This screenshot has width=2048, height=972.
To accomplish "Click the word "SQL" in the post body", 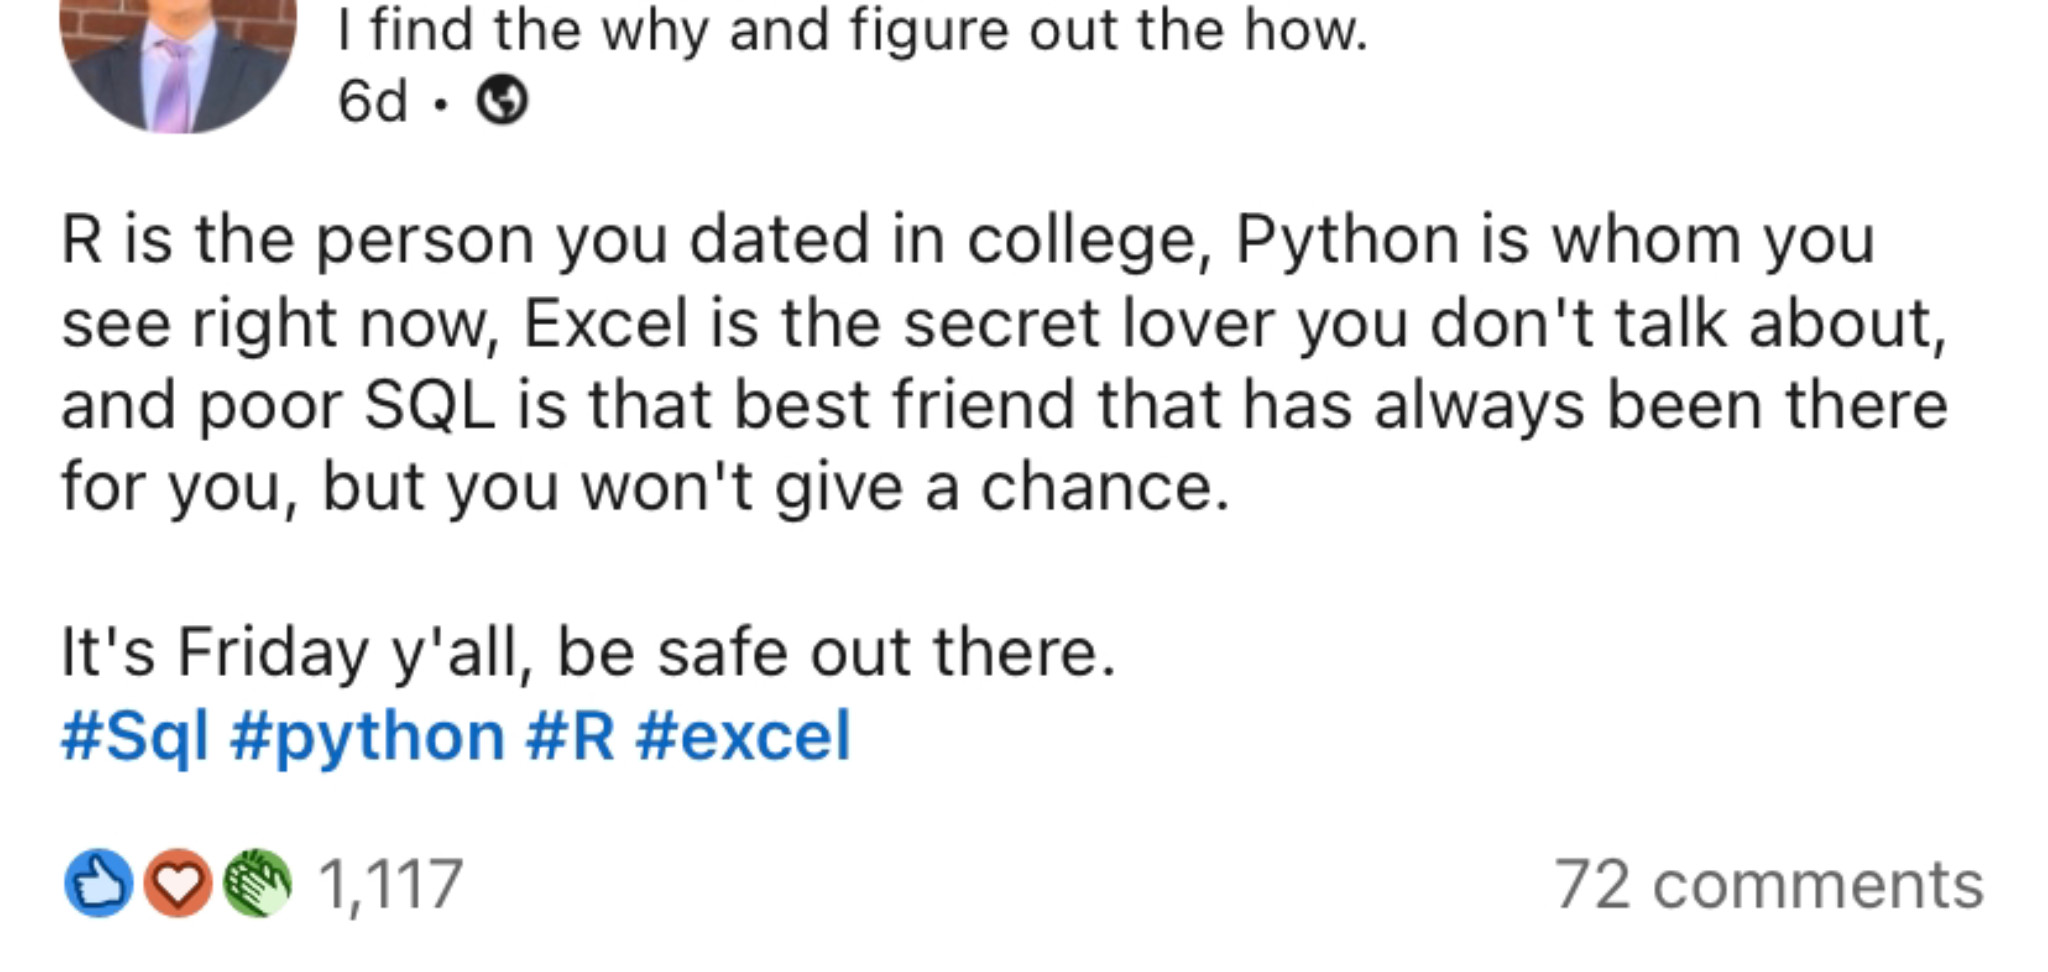I will (x=429, y=406).
